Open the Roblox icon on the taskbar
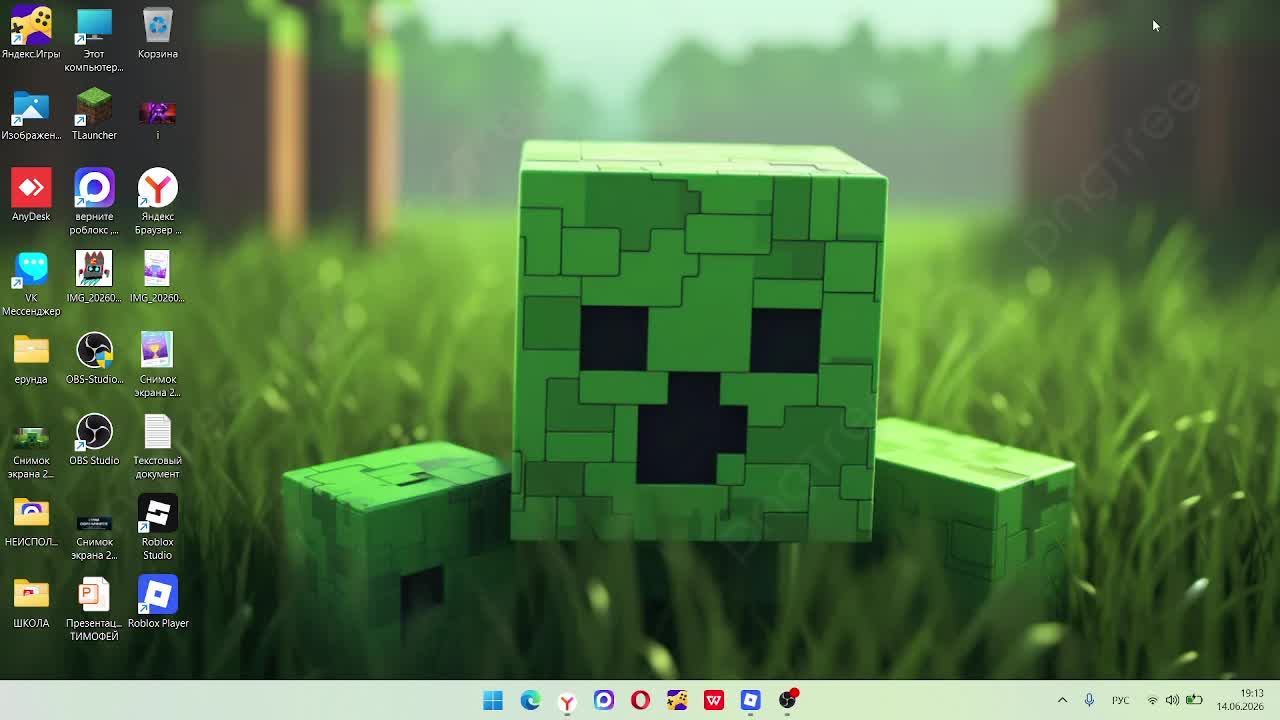This screenshot has height=720, width=1280. tap(751, 700)
